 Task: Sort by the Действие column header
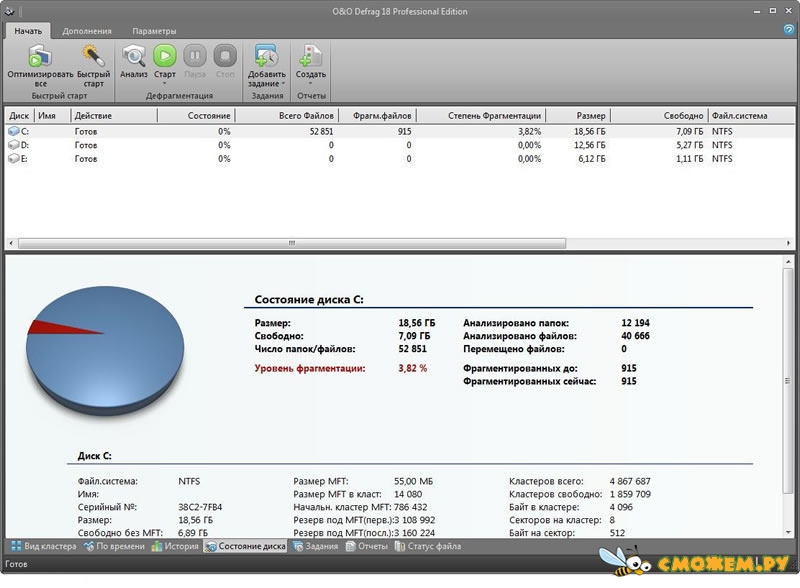coord(114,116)
